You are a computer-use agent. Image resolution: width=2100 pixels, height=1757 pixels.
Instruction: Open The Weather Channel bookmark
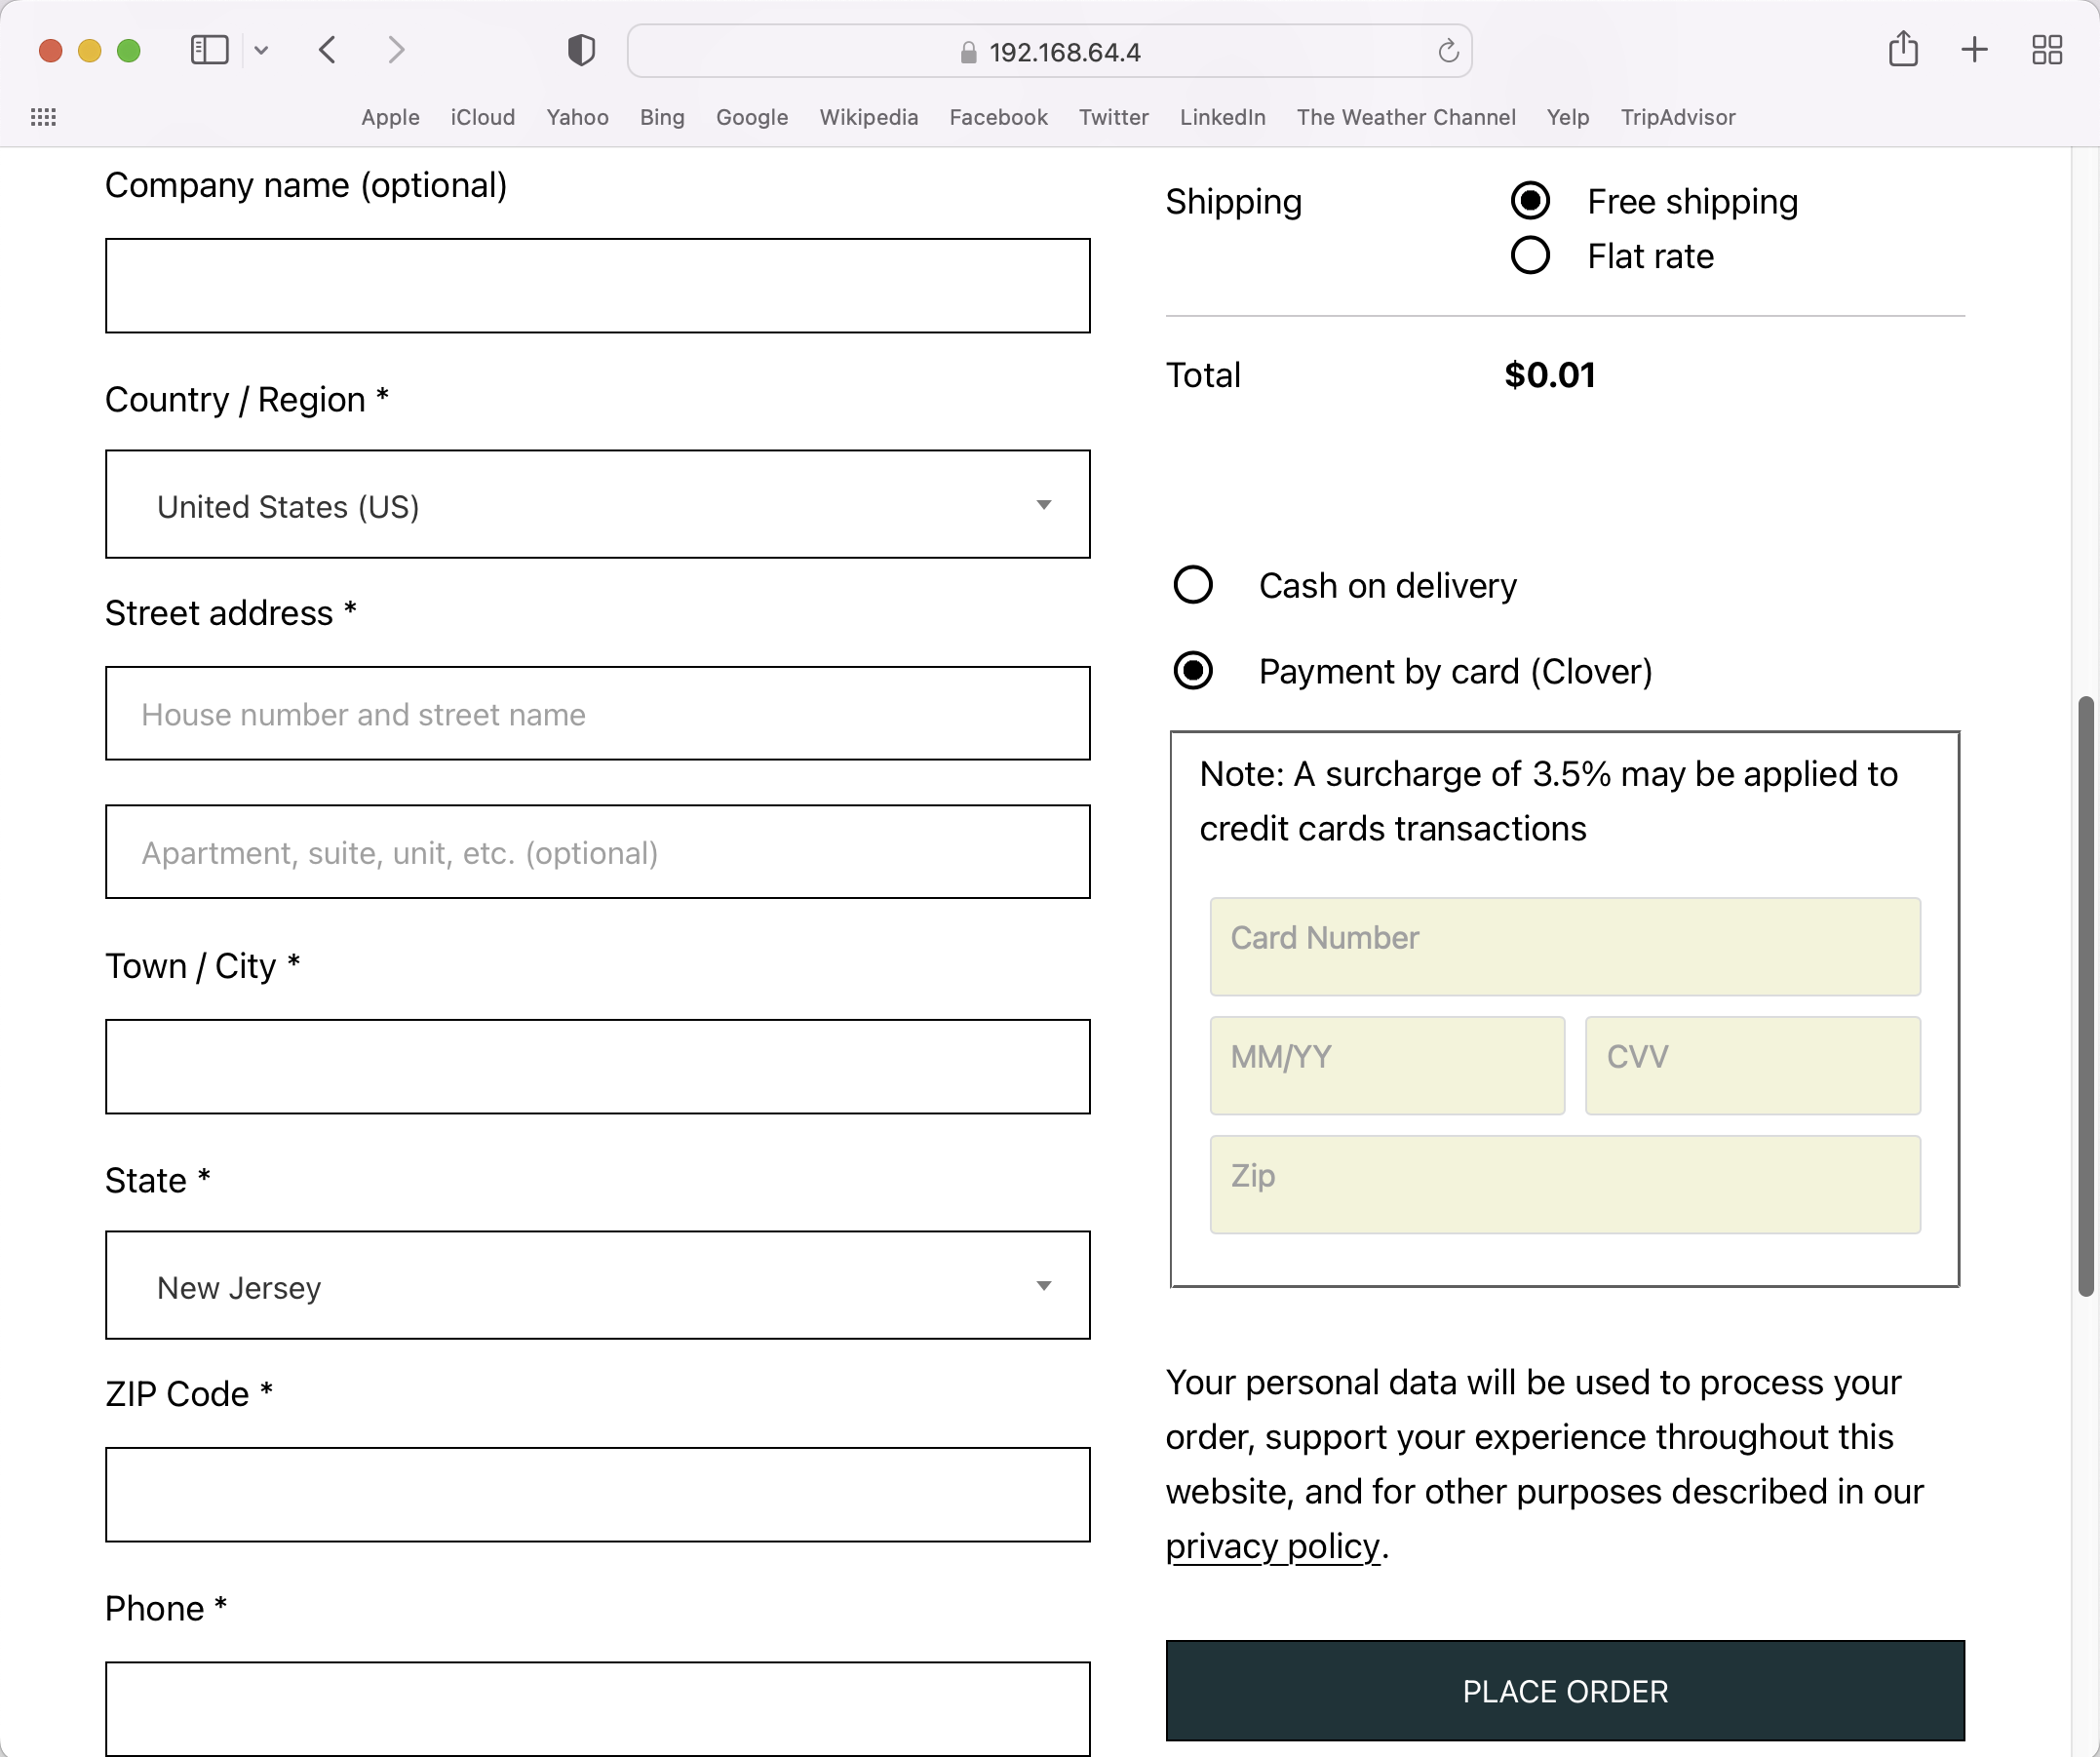tap(1406, 117)
